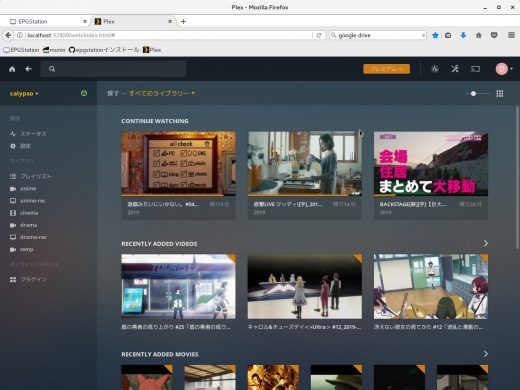Viewport: 520px width, 390px height.
Task: Click the orange premium button
Action: click(x=387, y=69)
